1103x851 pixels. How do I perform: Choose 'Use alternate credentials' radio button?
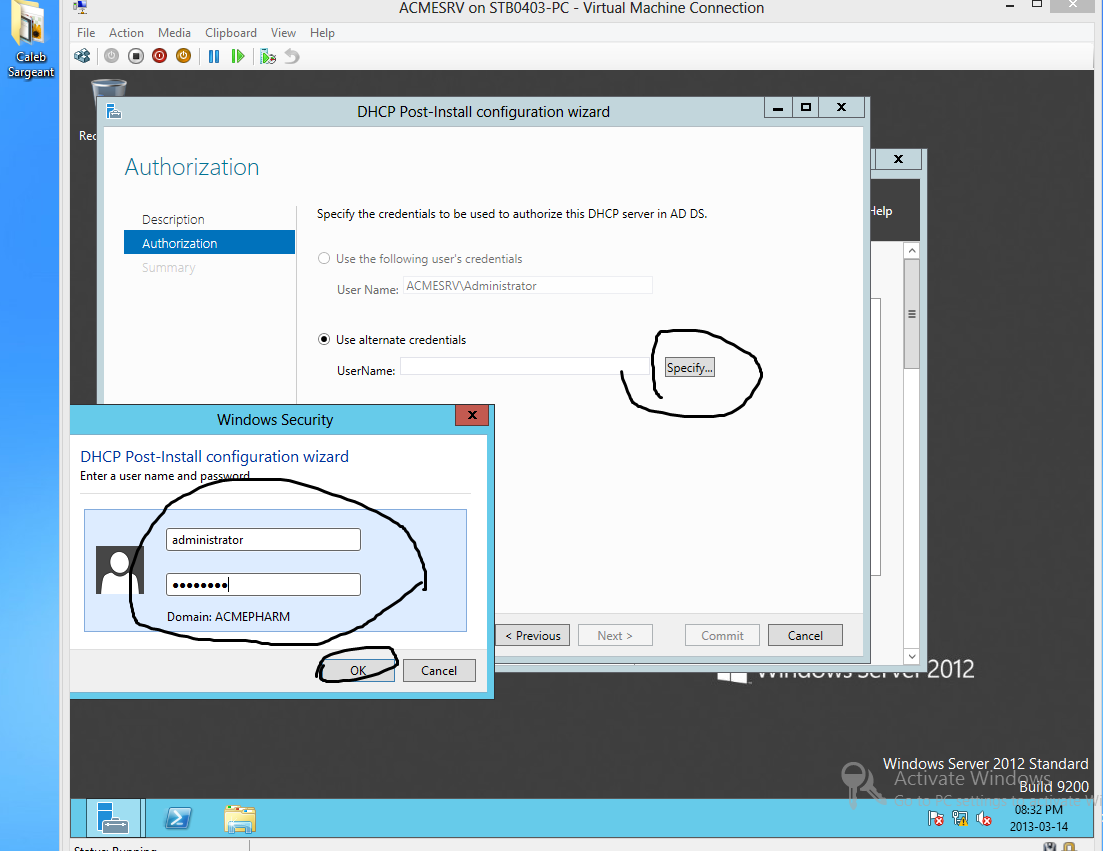pyautogui.click(x=324, y=339)
